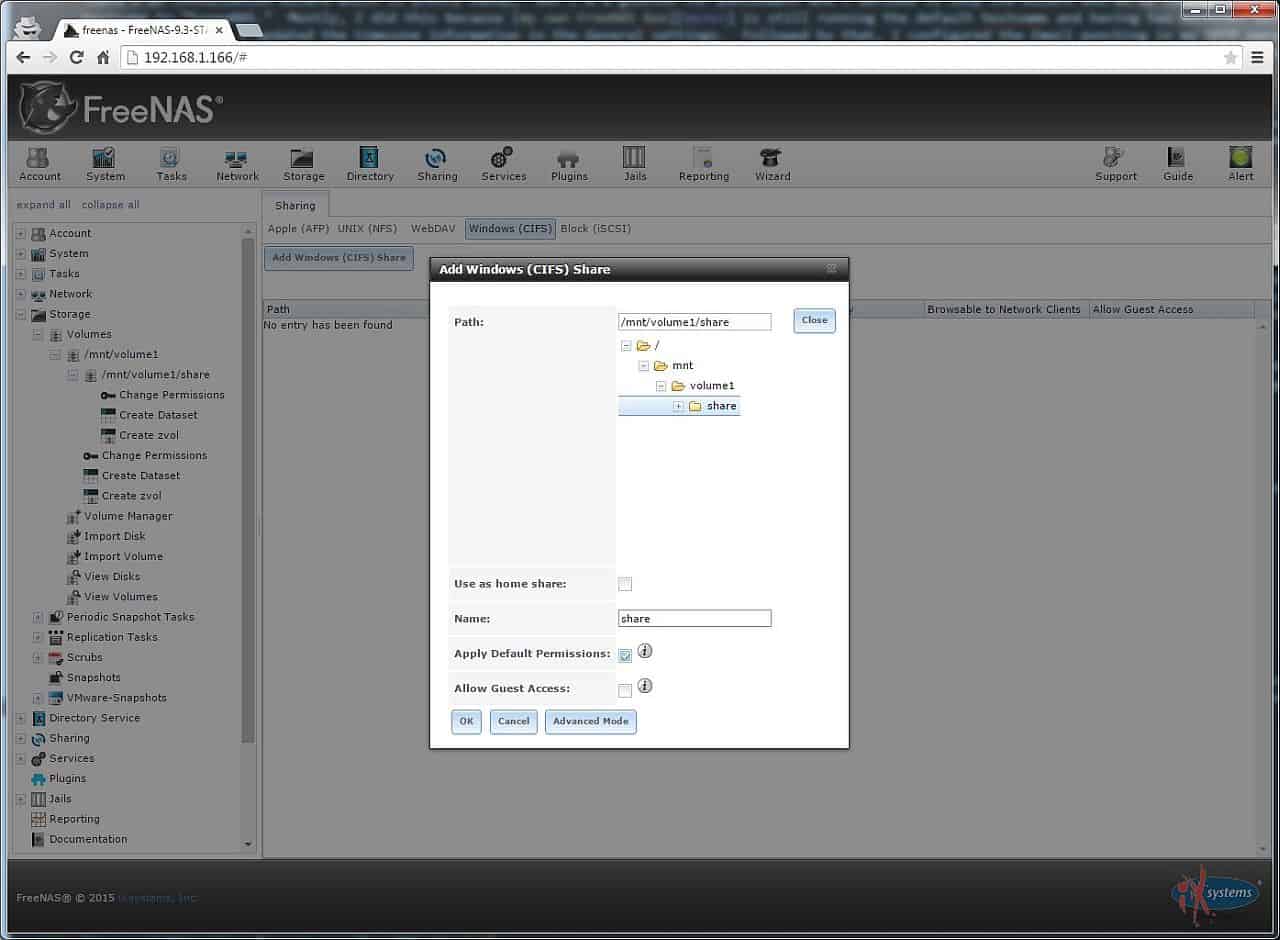Image resolution: width=1280 pixels, height=940 pixels.
Task: Click the FreeNAS logo
Action: (120, 107)
